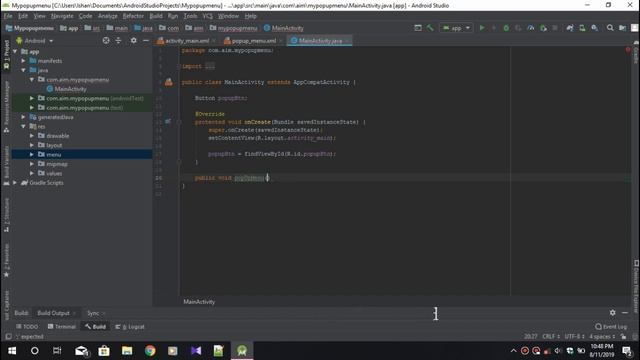Open the Terminal tool window

tap(62, 327)
